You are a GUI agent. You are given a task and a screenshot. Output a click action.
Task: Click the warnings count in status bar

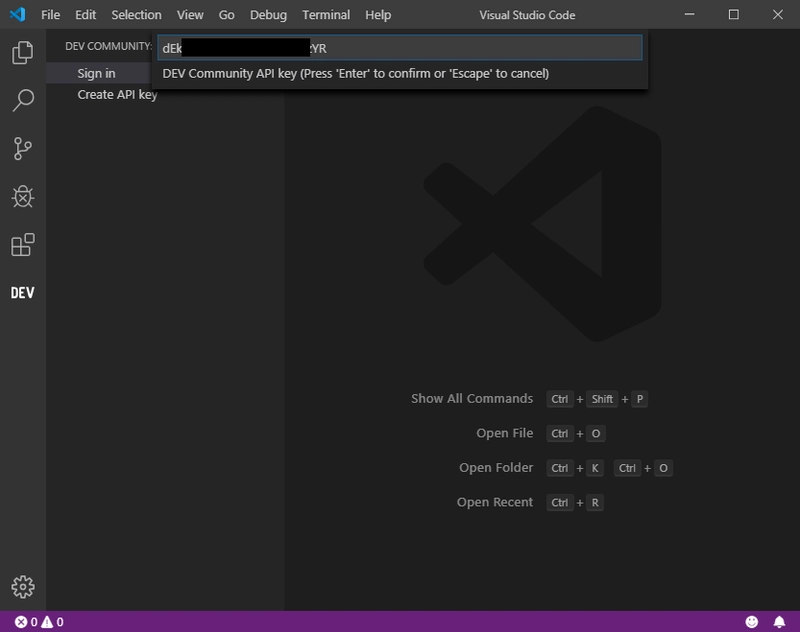pos(53,622)
